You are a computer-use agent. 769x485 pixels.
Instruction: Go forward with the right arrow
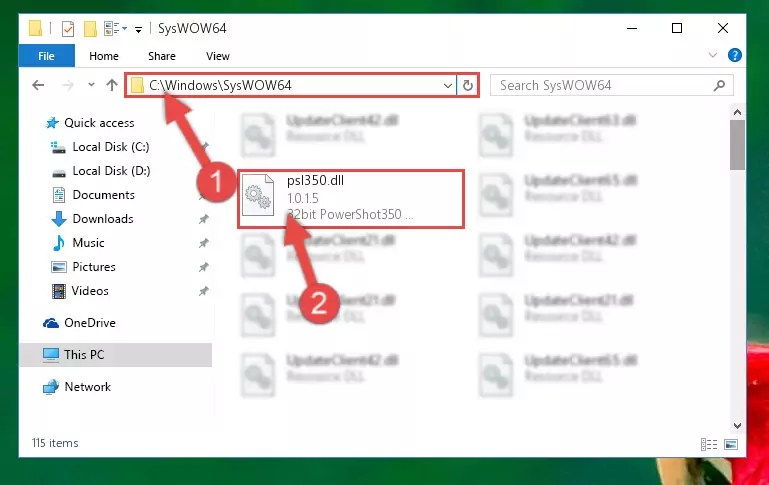(x=67, y=85)
